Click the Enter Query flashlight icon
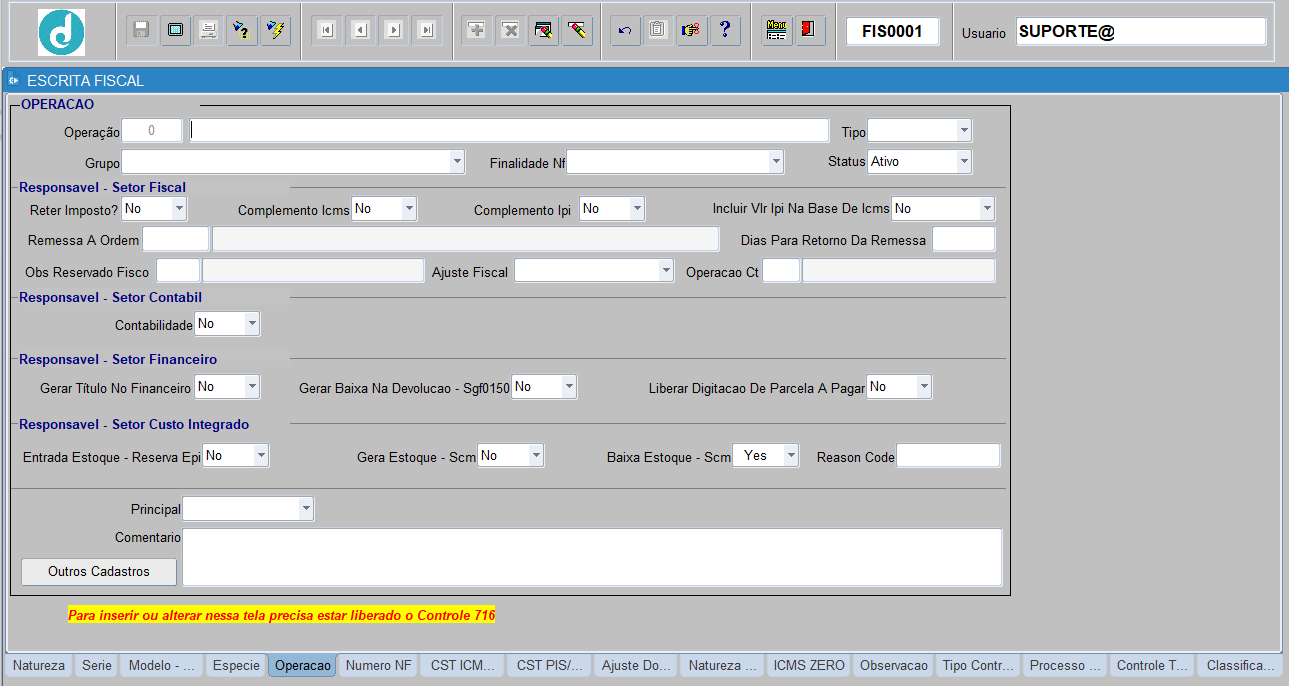 pyautogui.click(x=242, y=30)
